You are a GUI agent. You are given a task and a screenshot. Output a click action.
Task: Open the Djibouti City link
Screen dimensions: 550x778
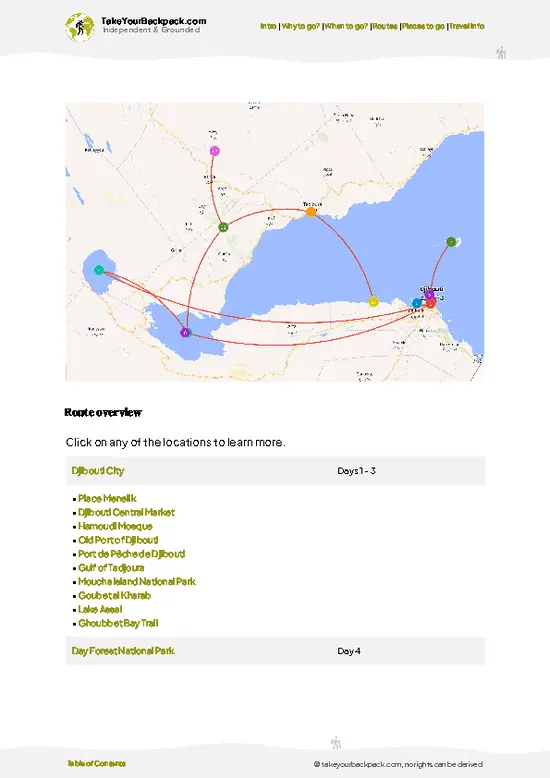(x=98, y=470)
